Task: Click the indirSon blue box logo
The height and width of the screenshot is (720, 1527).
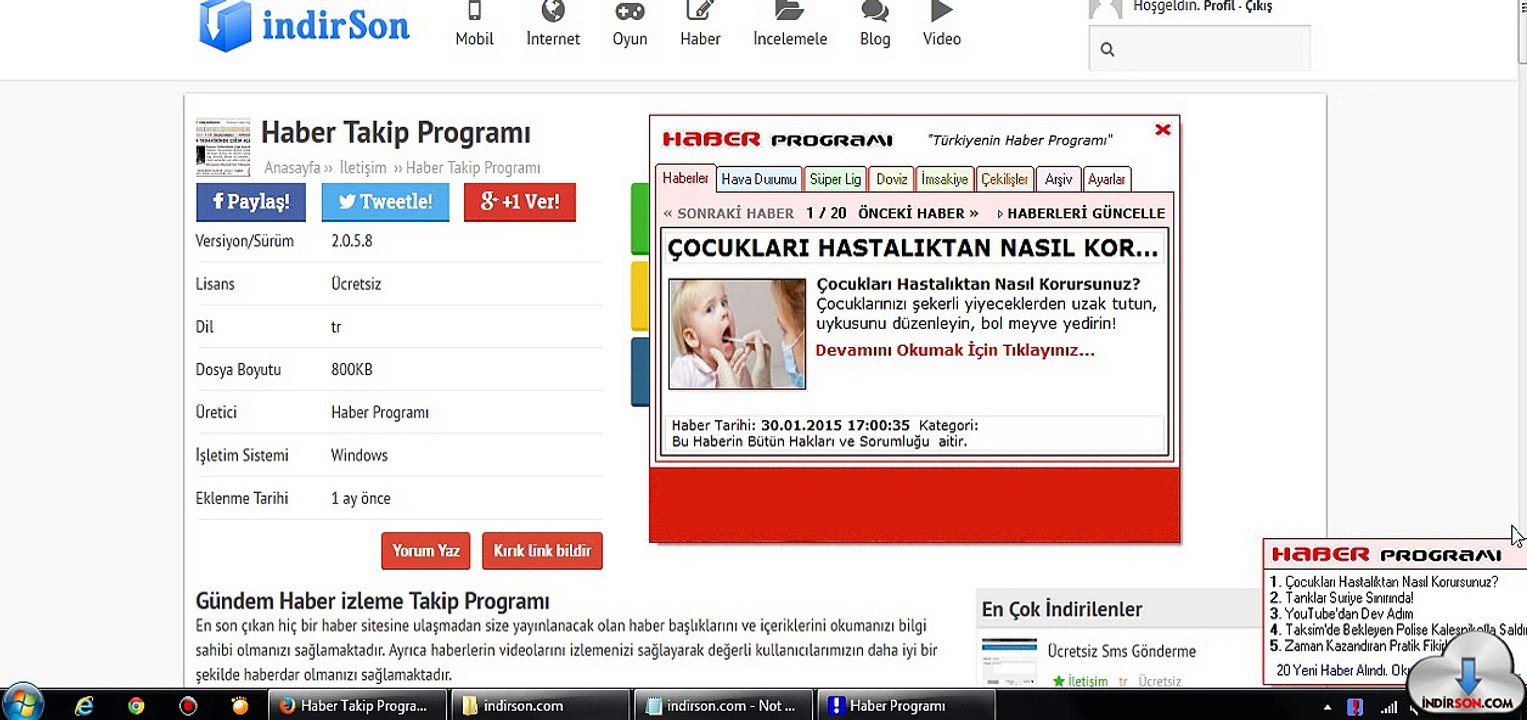Action: (x=225, y=24)
